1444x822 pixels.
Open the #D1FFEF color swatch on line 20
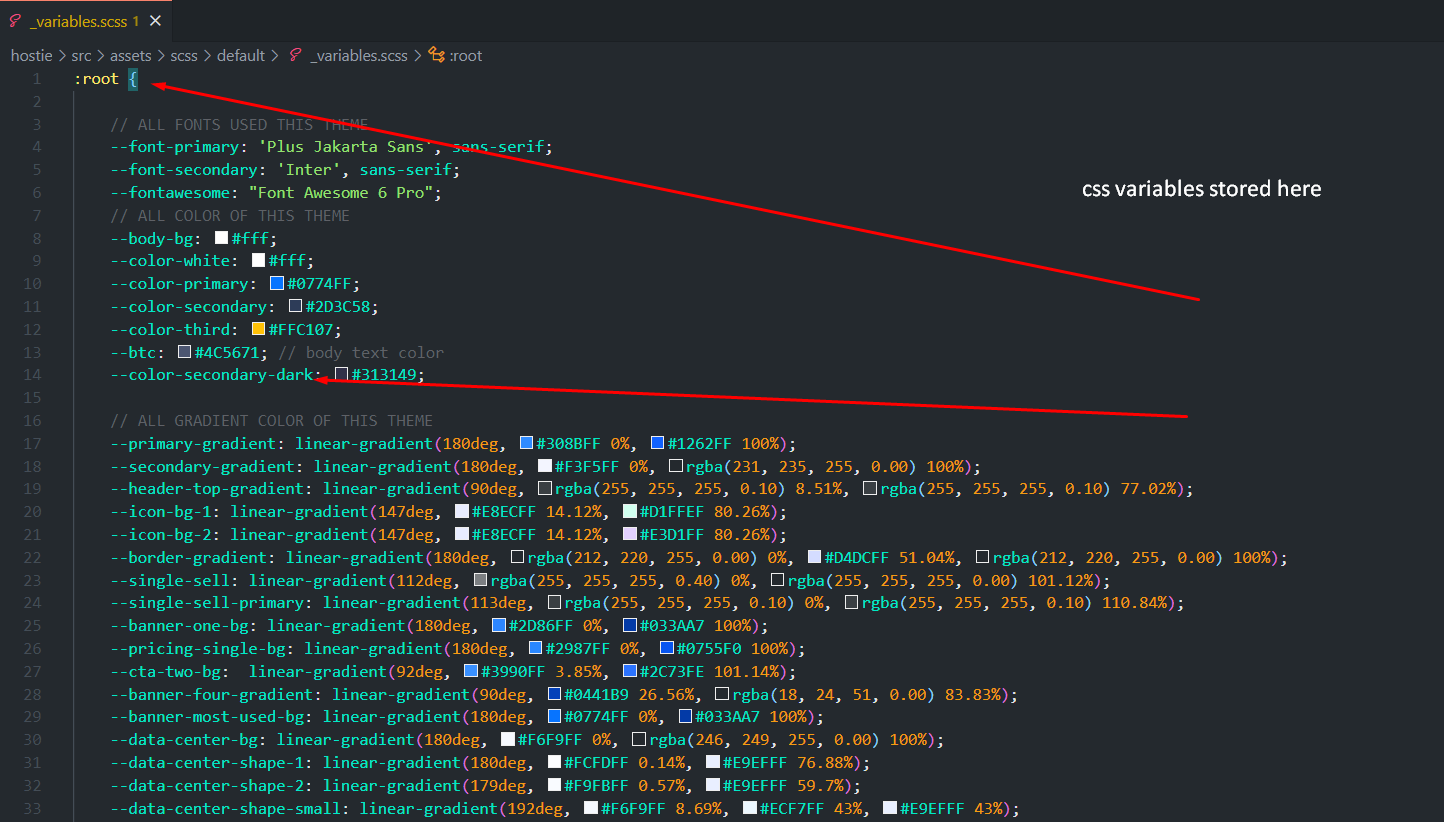[629, 512]
